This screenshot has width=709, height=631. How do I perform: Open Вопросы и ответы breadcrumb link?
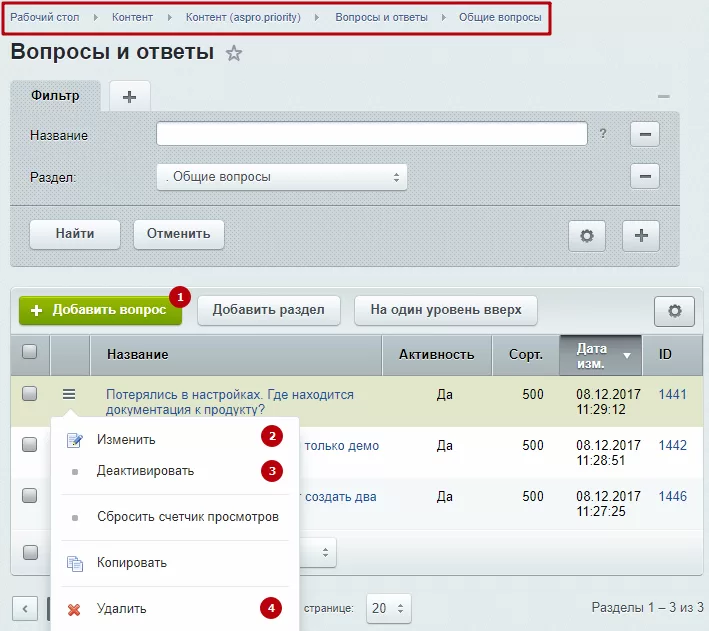pyautogui.click(x=381, y=17)
